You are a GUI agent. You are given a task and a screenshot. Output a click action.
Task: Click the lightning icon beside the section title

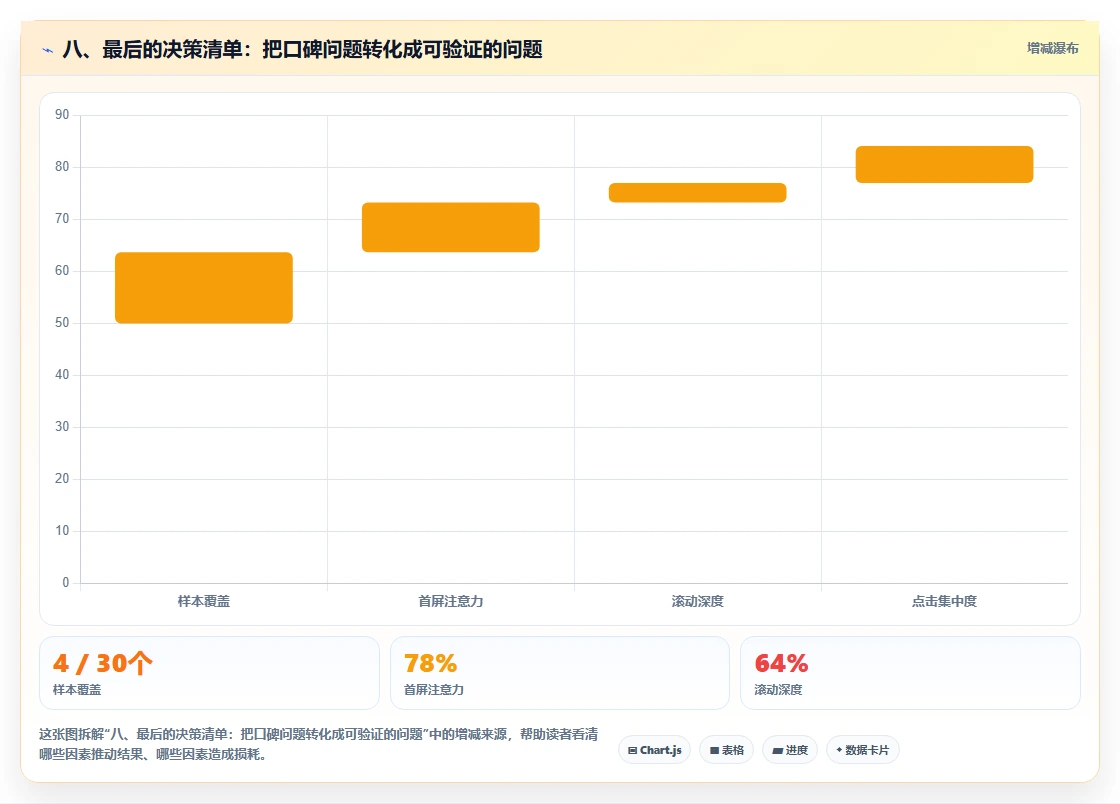tap(48, 50)
